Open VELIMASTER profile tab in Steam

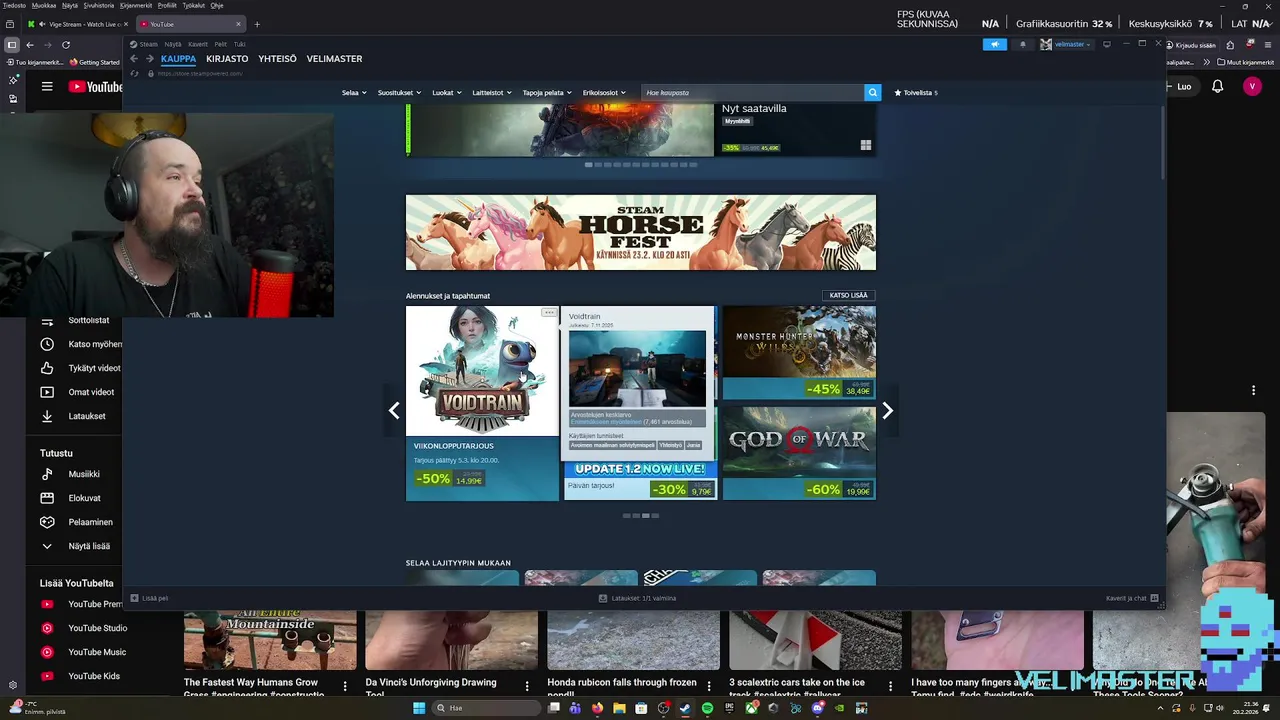click(x=334, y=59)
